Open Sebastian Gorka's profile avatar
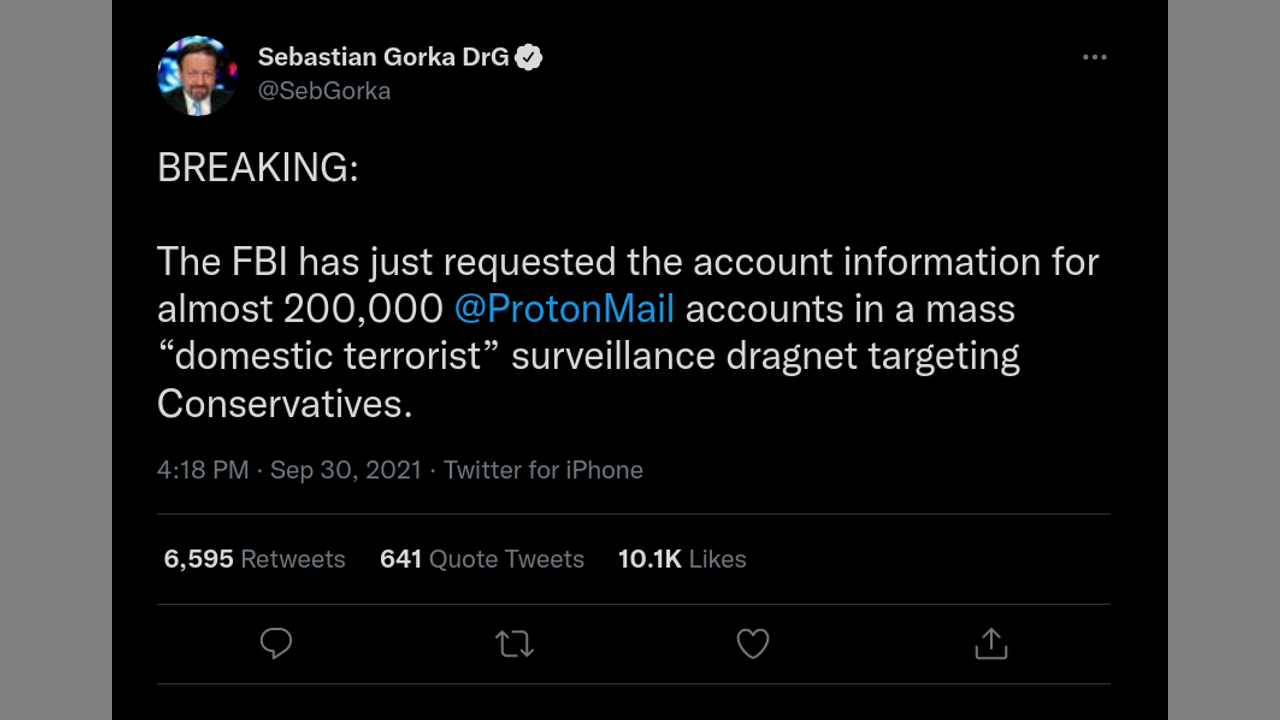Screen dimensions: 1280x720 point(197,75)
